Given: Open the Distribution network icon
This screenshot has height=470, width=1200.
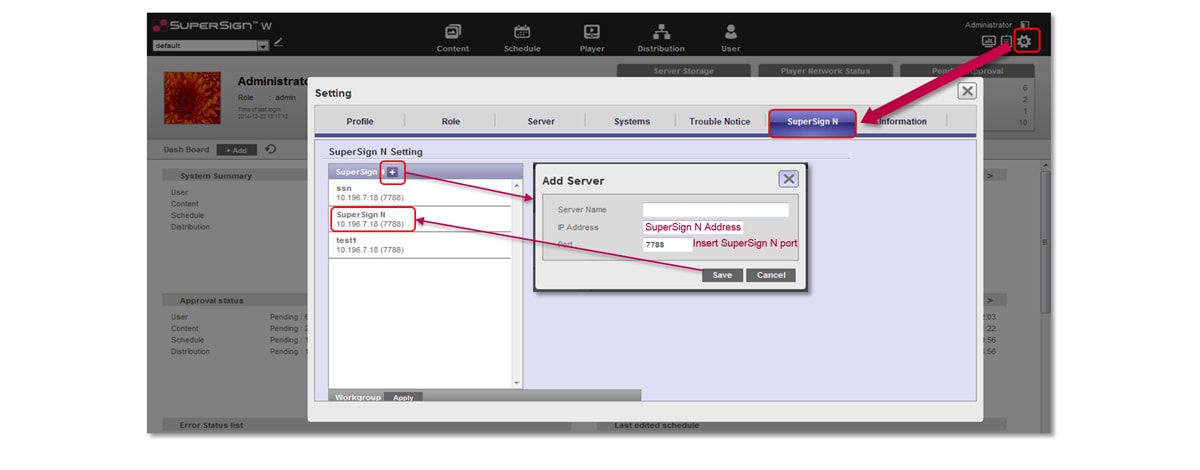Looking at the screenshot, I should click(661, 33).
